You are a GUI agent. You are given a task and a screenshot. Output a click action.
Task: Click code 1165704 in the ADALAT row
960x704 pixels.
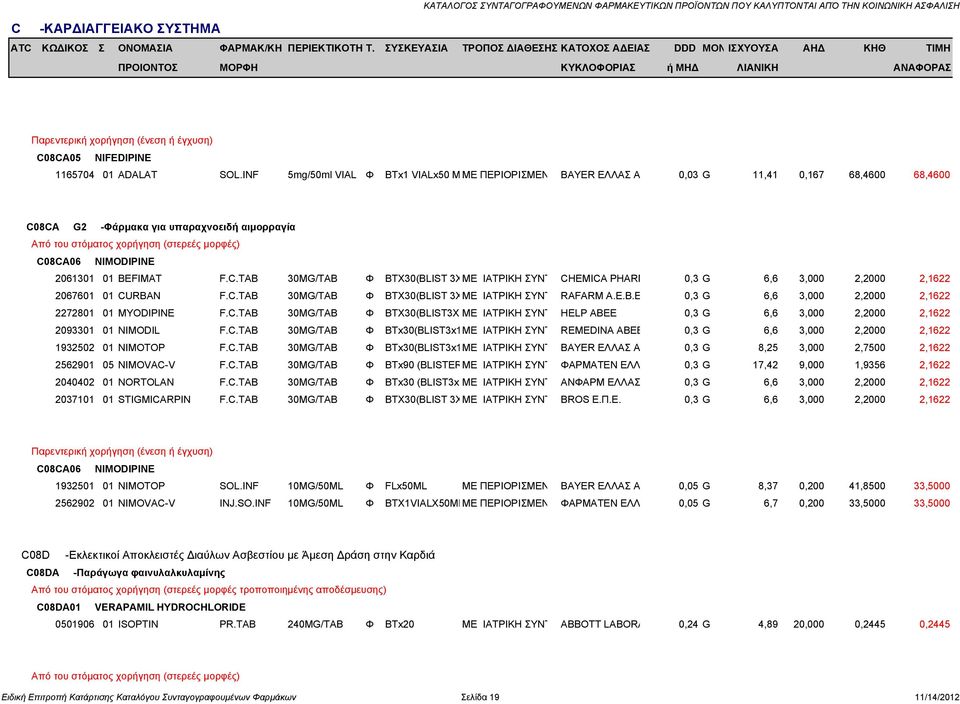click(x=75, y=174)
